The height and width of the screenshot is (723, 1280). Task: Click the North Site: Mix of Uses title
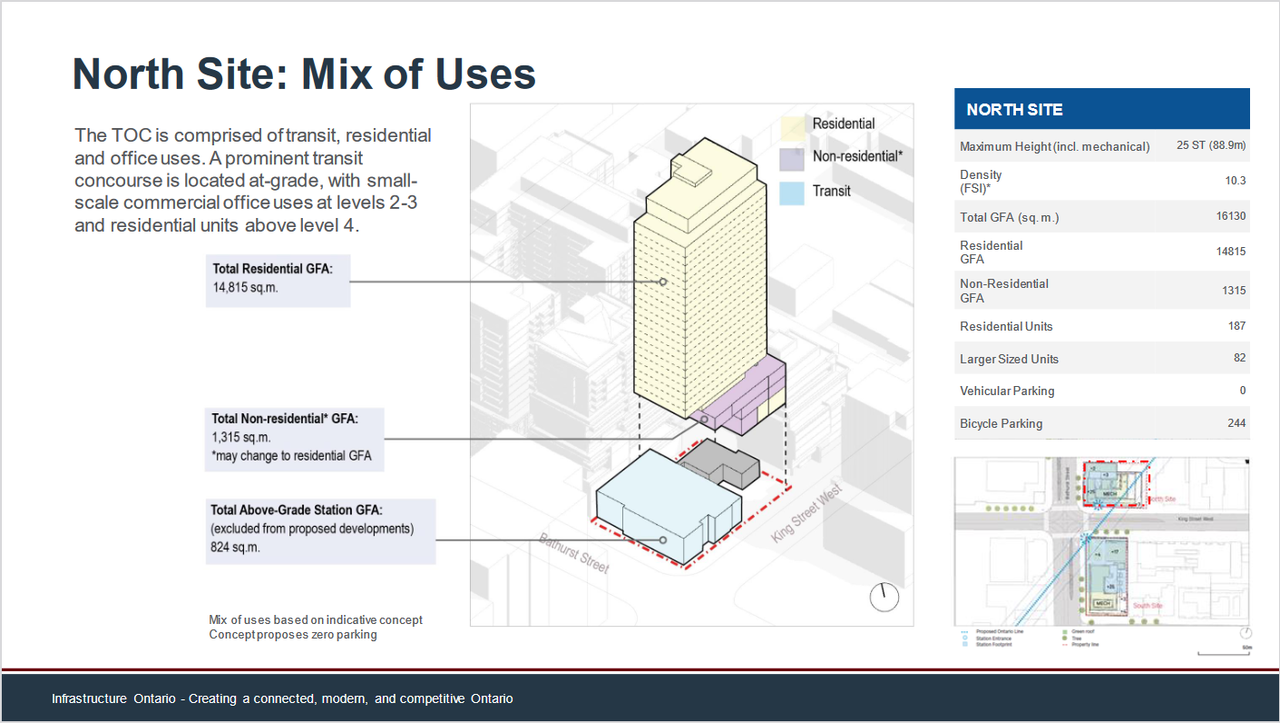[304, 74]
